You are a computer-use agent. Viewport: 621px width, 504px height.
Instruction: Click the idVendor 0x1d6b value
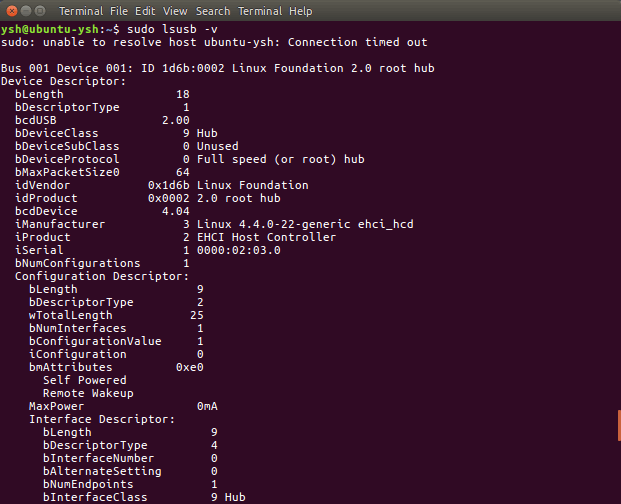tap(168, 185)
